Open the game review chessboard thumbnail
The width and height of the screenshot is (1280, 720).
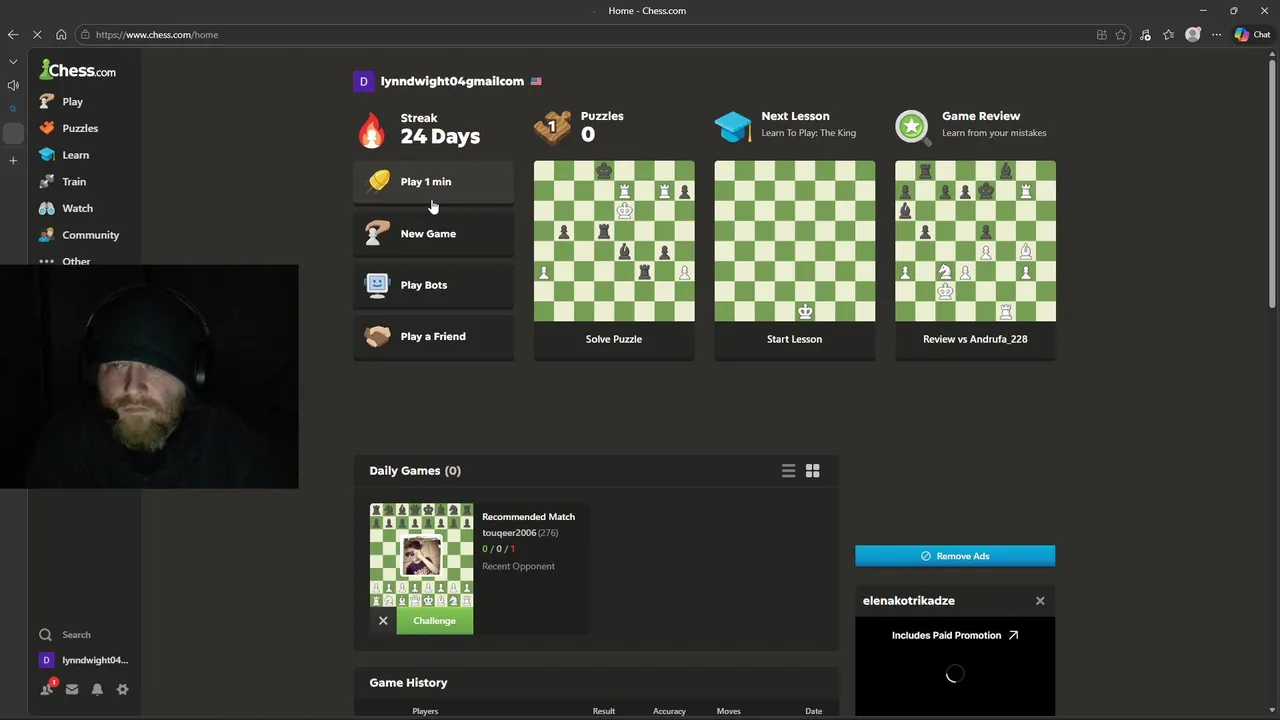975,241
